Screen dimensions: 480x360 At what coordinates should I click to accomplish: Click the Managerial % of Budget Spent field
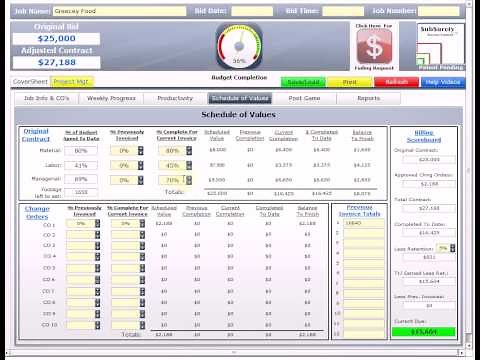[x=81, y=179]
